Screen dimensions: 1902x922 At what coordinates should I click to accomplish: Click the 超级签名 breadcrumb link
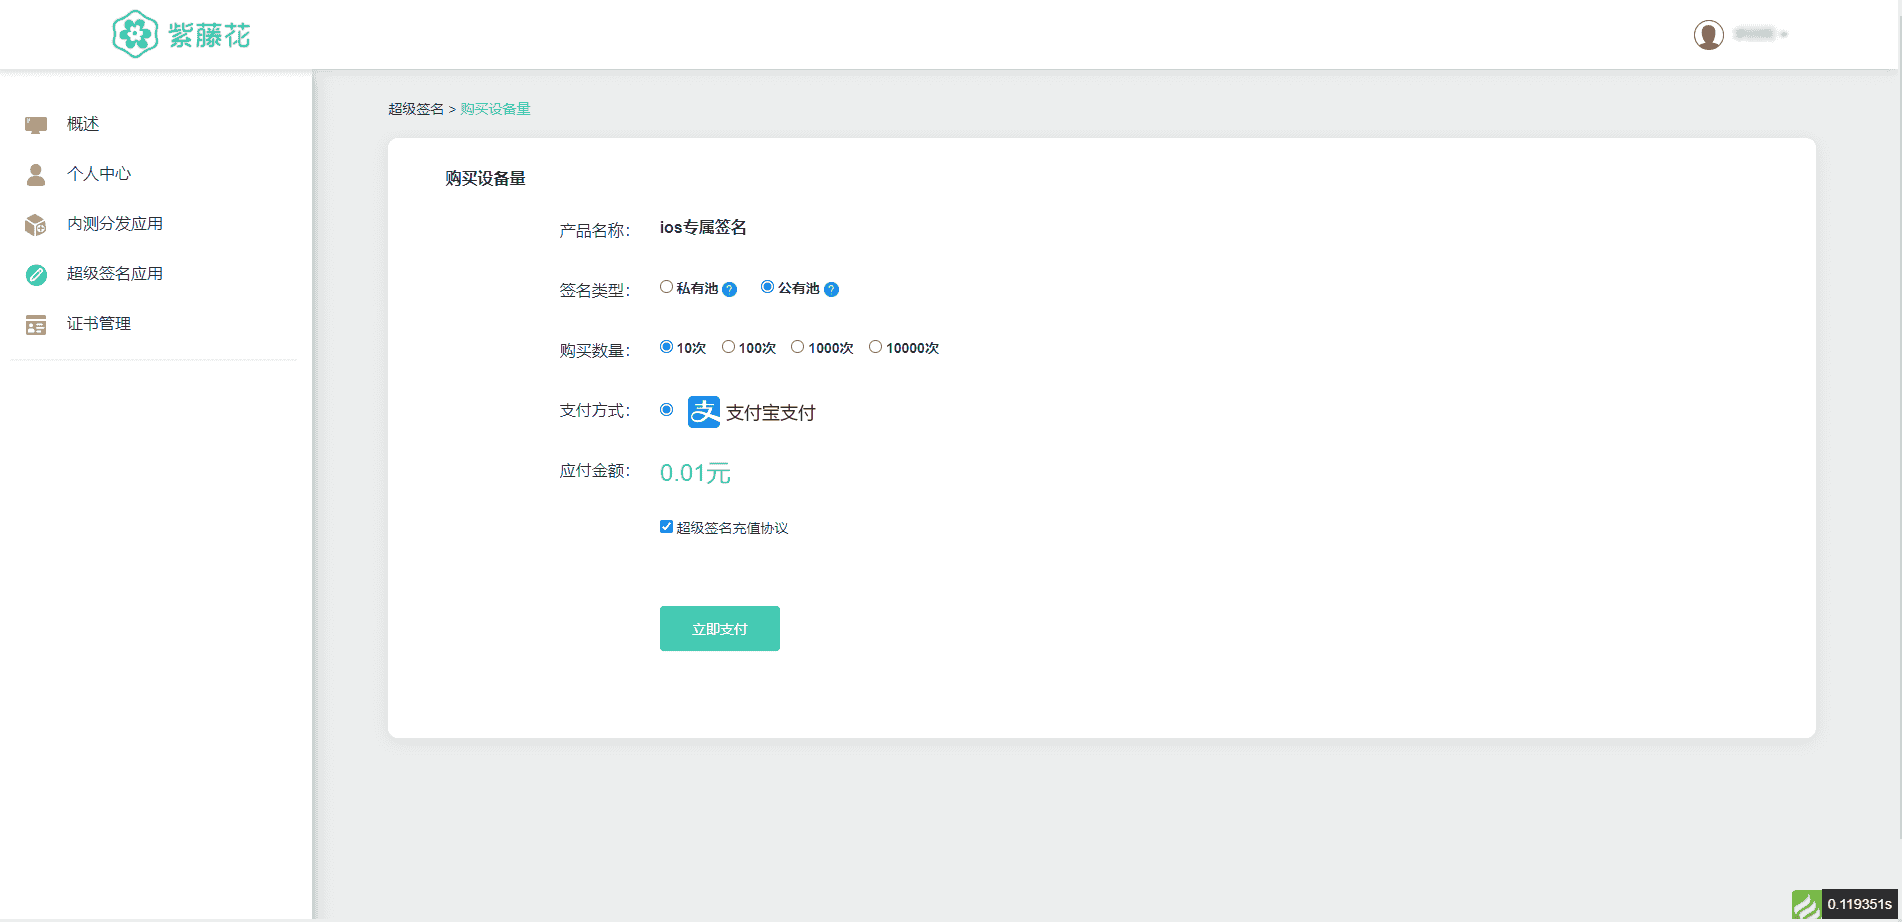415,109
